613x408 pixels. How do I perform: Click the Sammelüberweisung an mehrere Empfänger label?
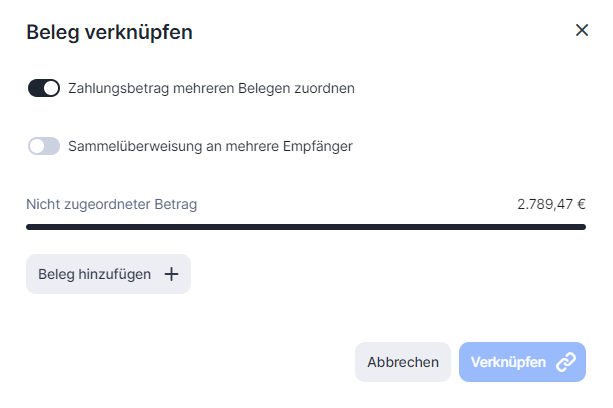(x=210, y=146)
